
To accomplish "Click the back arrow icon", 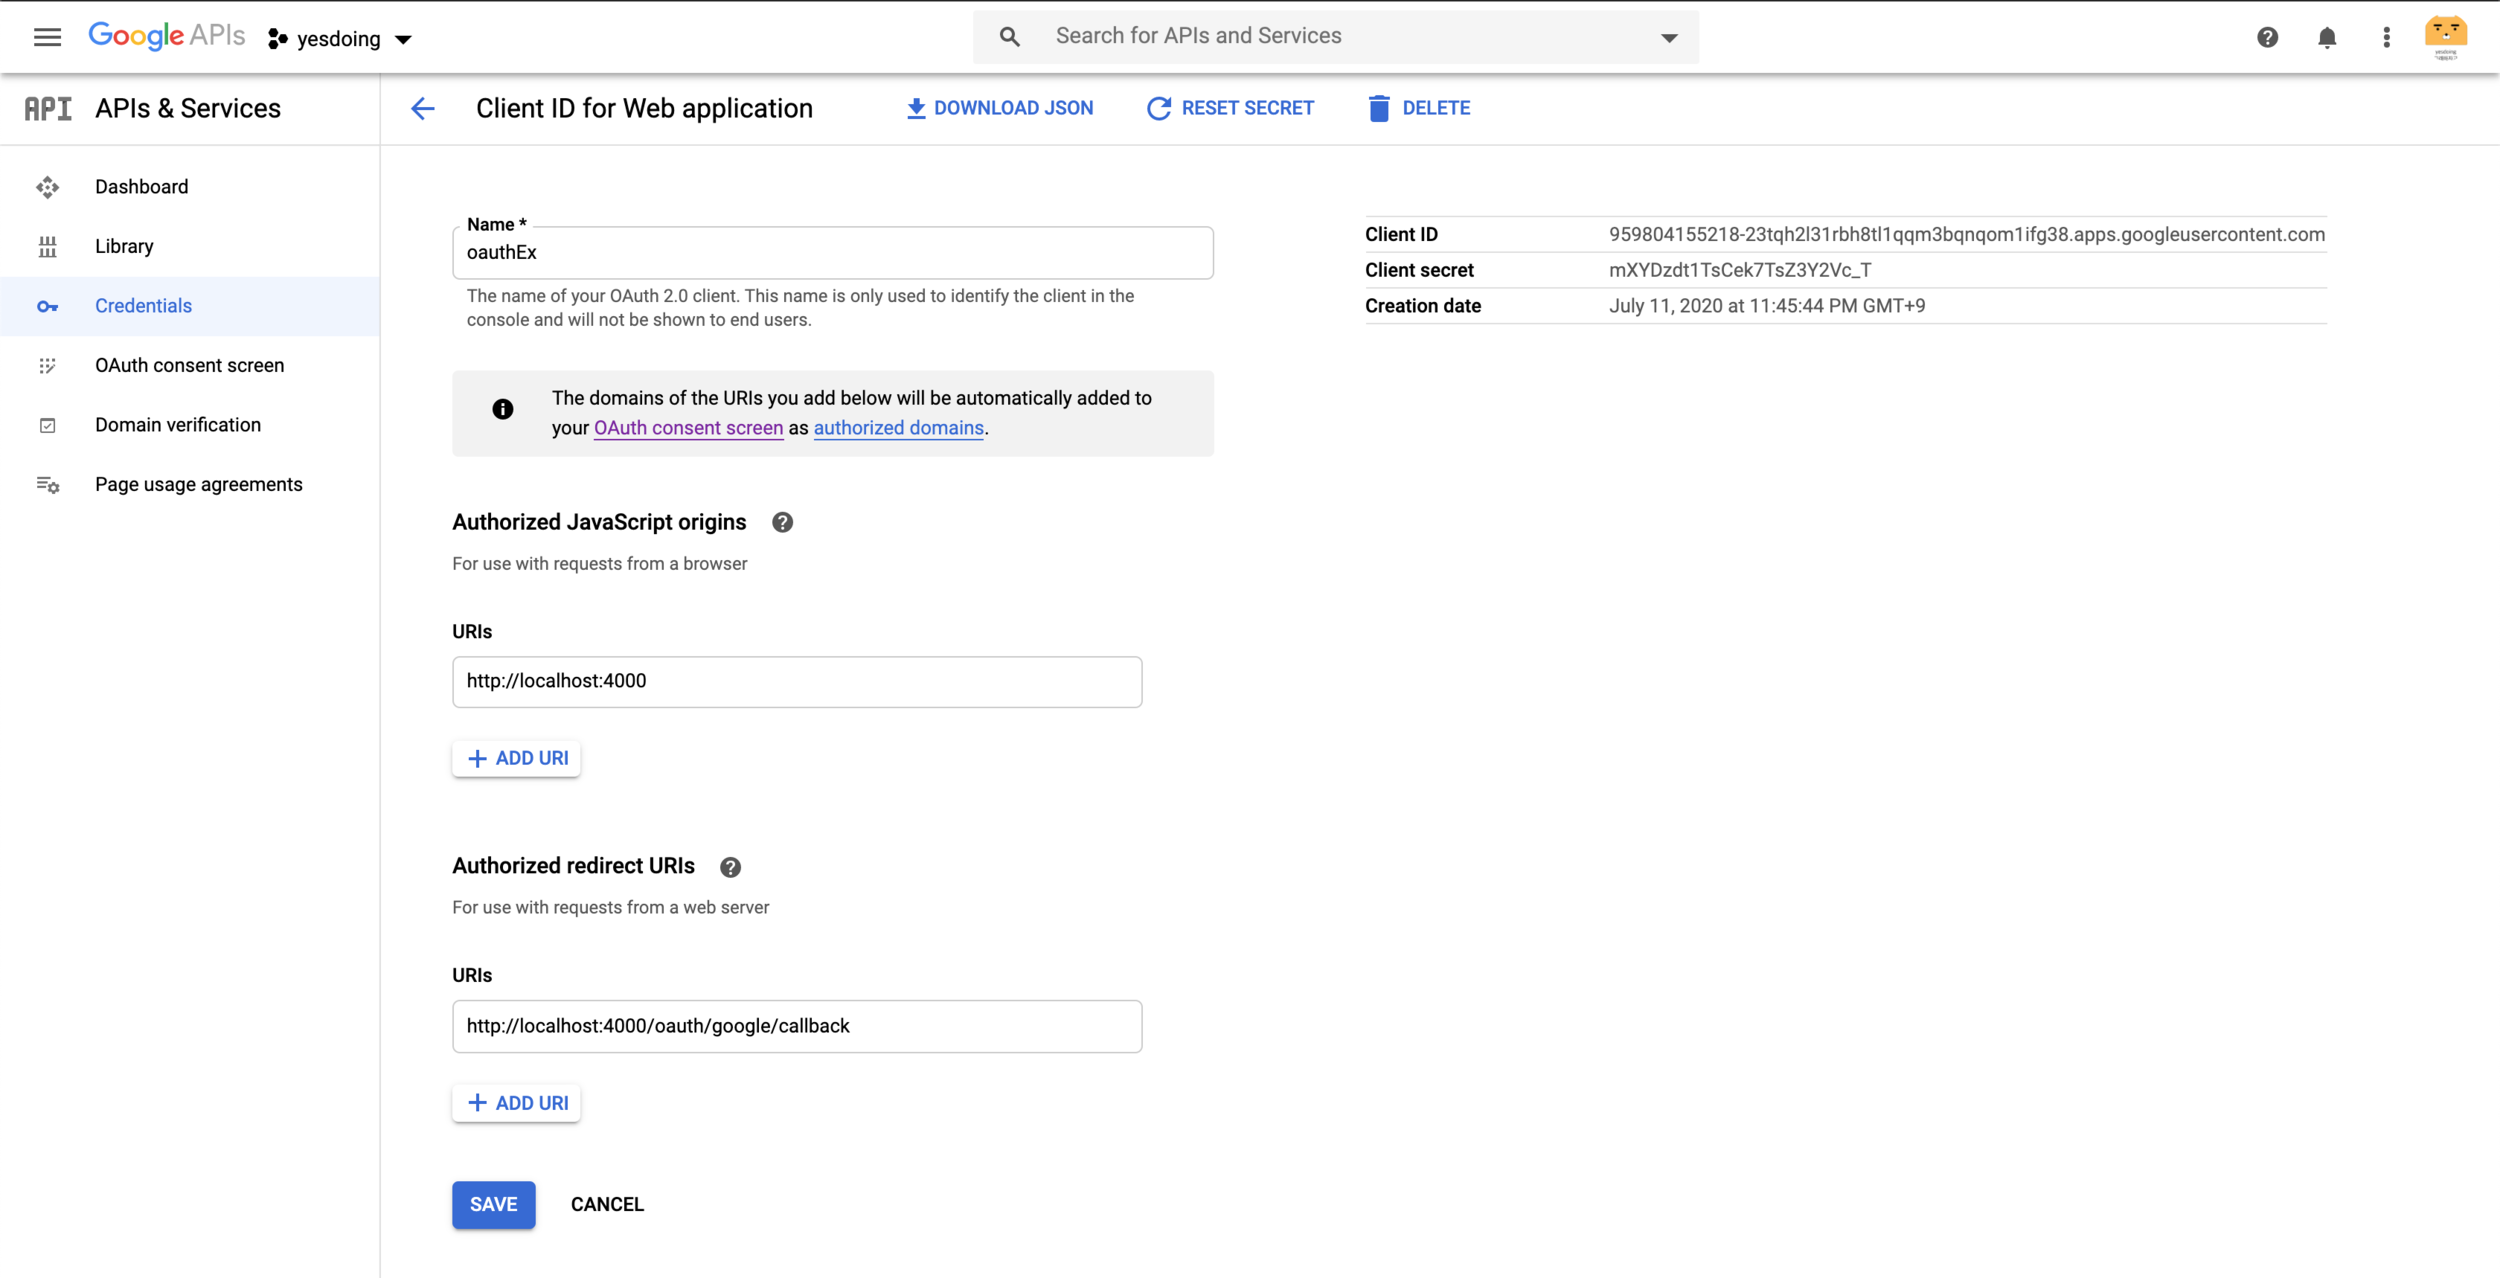I will pyautogui.click(x=423, y=108).
